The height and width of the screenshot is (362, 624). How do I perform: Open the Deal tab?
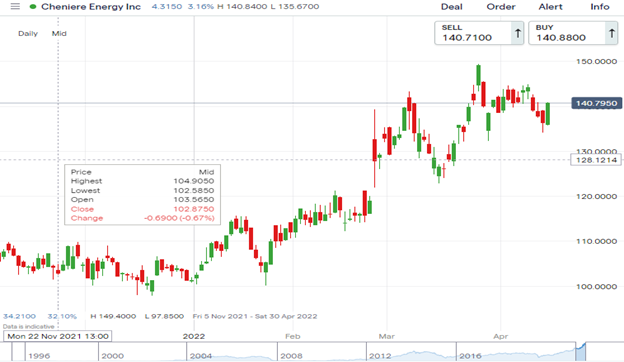[452, 7]
